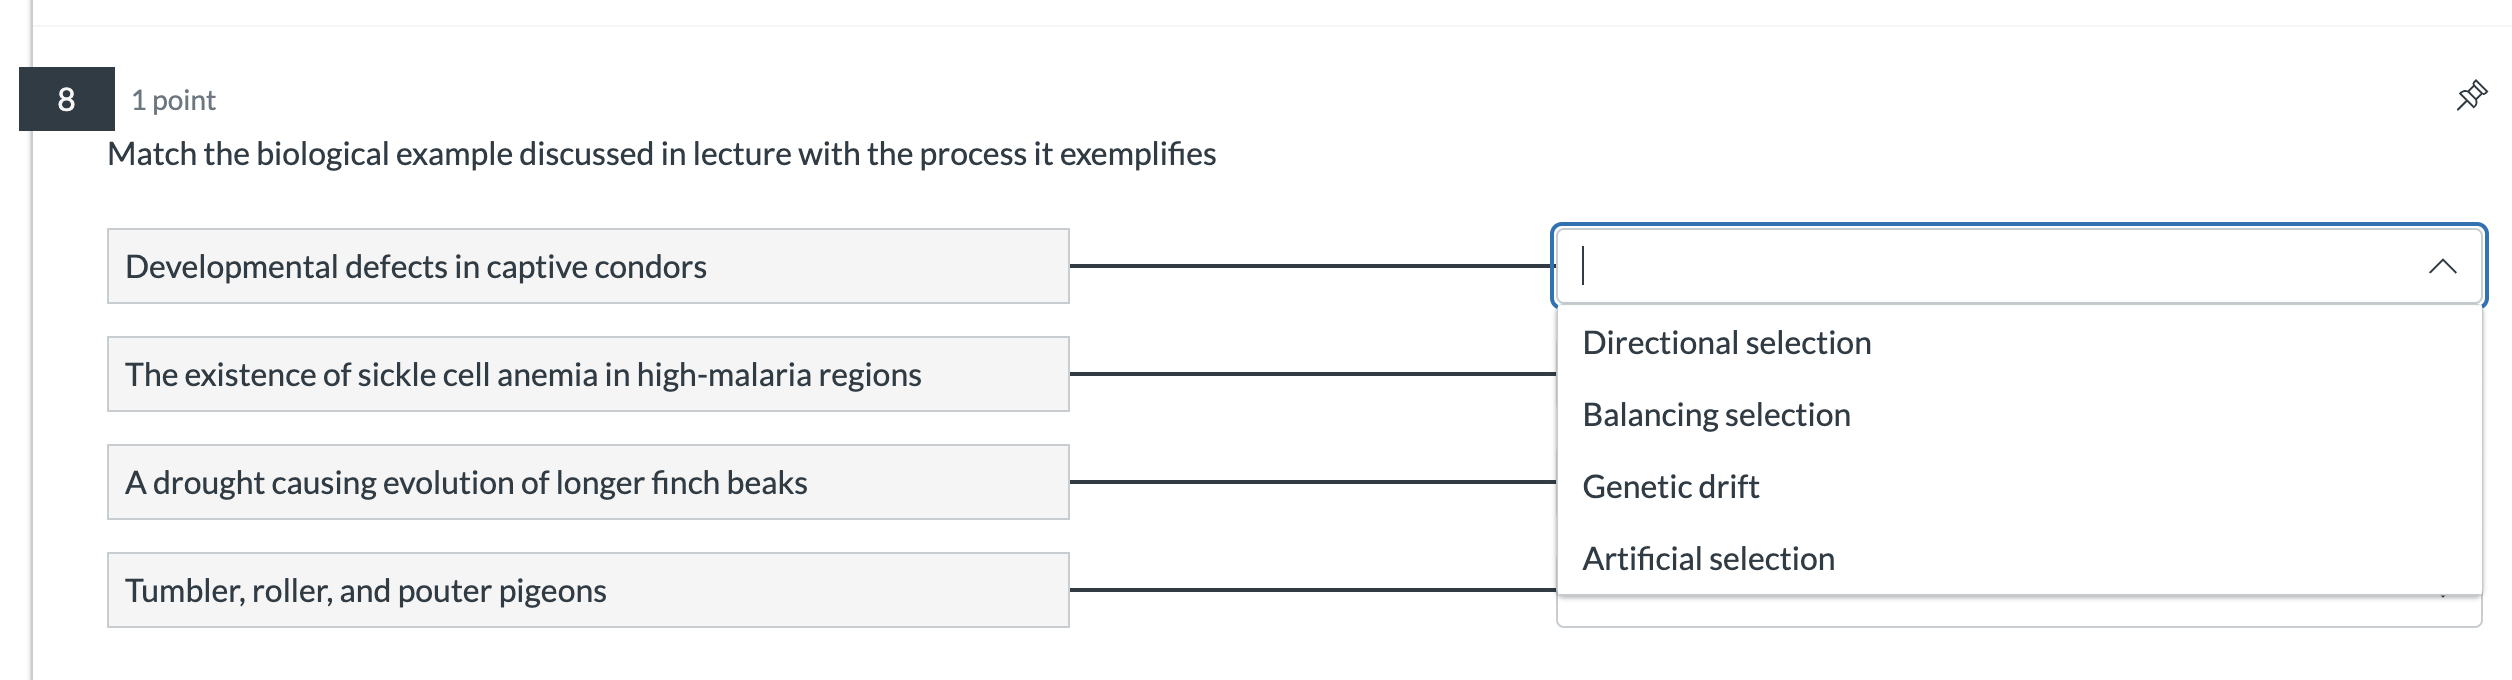Click the question number 8 badge
Screen dimensions: 2512x680
coord(66,99)
